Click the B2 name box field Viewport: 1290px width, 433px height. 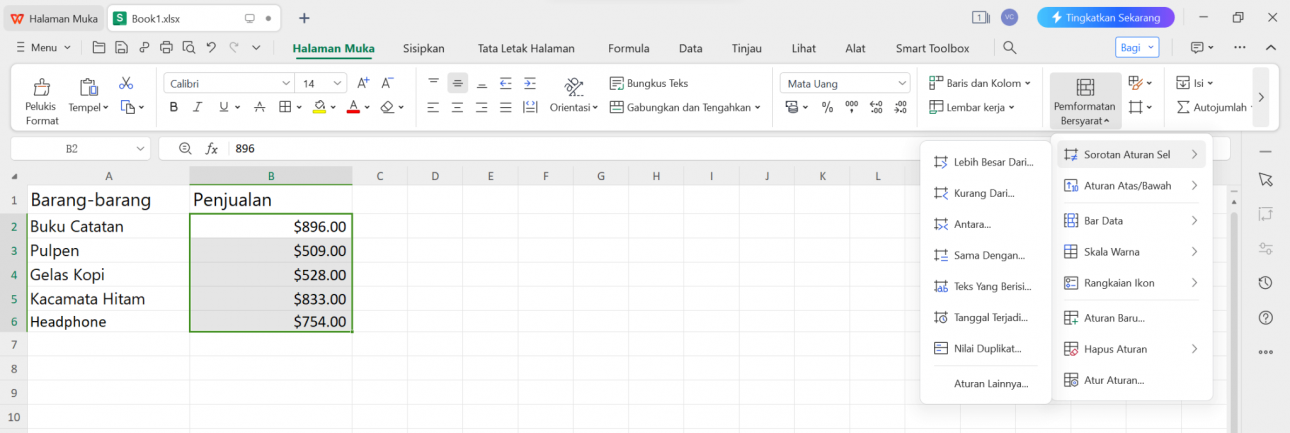point(80,148)
